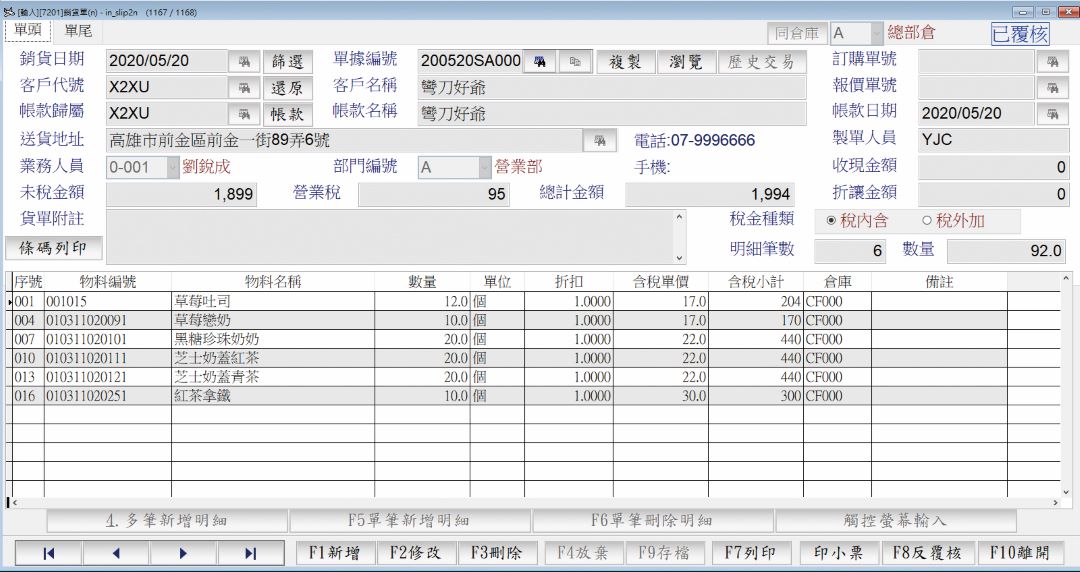This screenshot has height=572, width=1080.
Task: Switch to the 單尾 tab
Action: pos(78,30)
